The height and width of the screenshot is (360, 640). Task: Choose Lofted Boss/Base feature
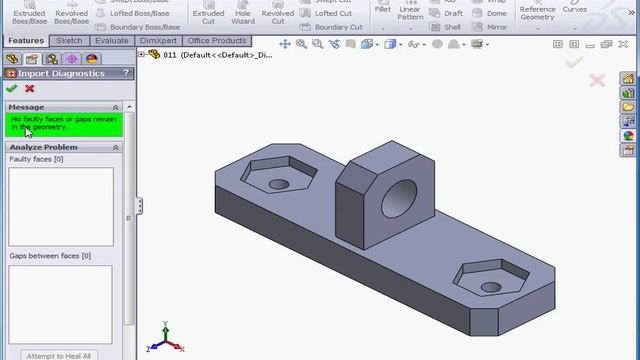[x=133, y=13]
